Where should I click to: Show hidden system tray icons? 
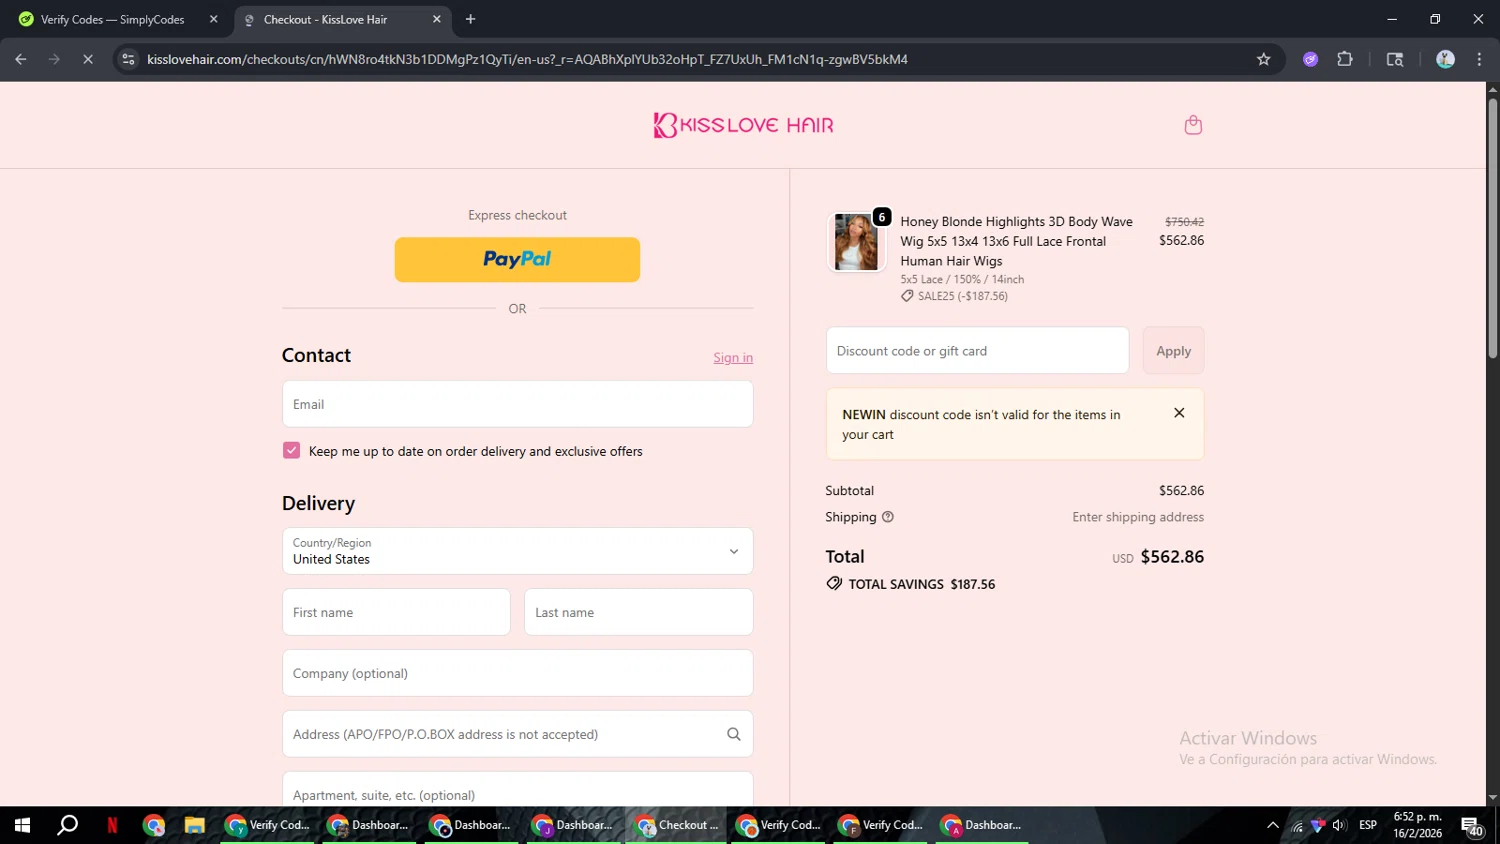pyautogui.click(x=1272, y=825)
